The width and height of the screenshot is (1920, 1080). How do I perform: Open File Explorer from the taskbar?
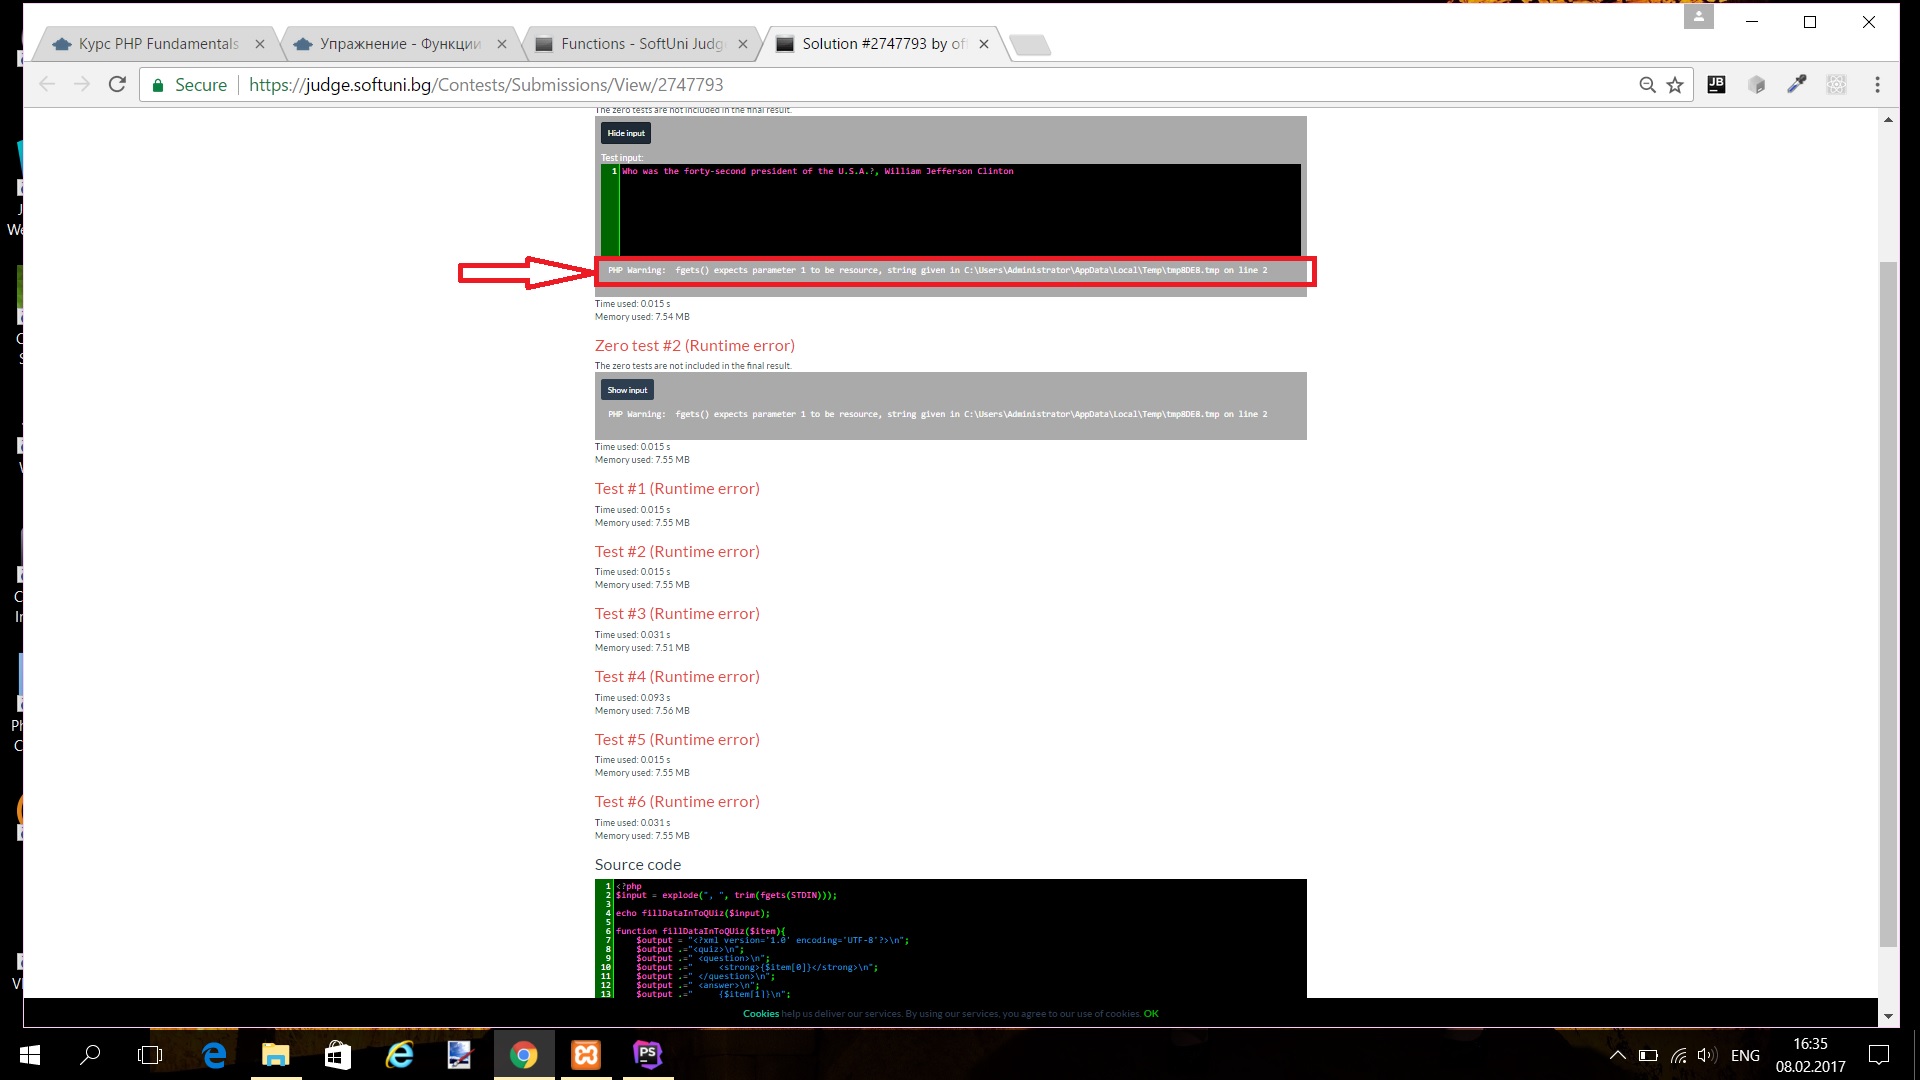pos(276,1055)
